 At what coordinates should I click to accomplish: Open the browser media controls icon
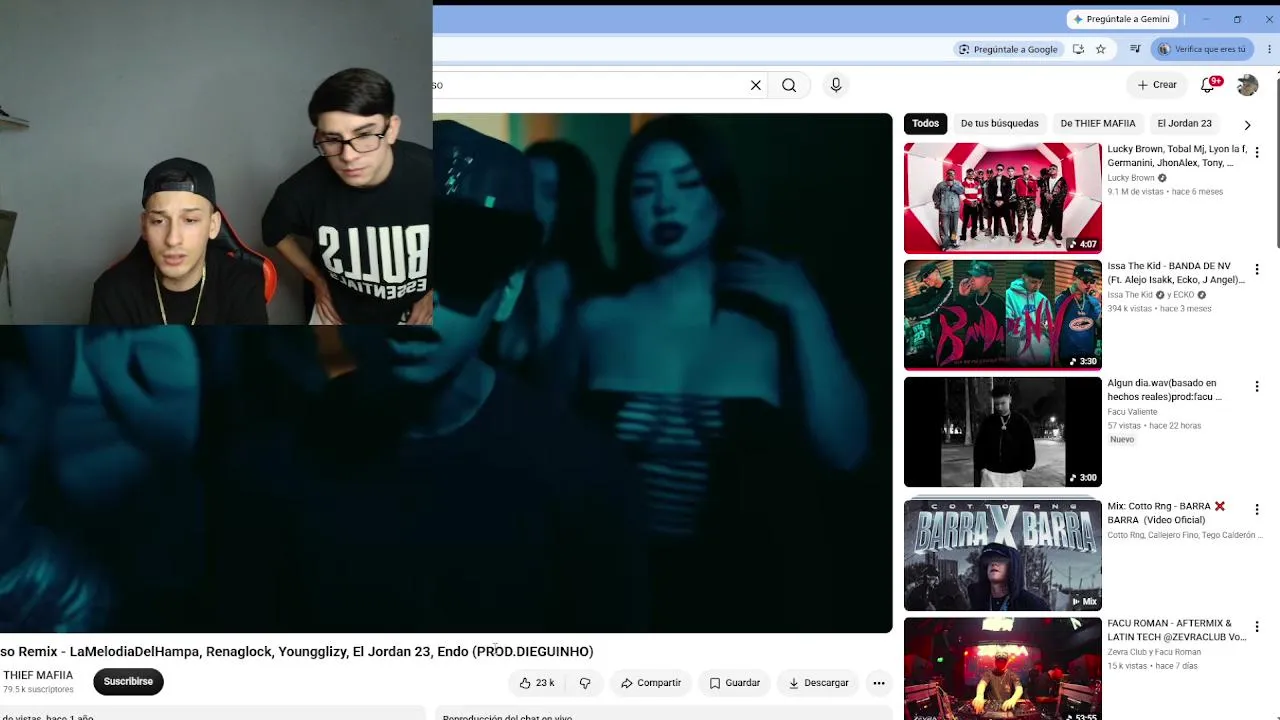tap(1135, 49)
